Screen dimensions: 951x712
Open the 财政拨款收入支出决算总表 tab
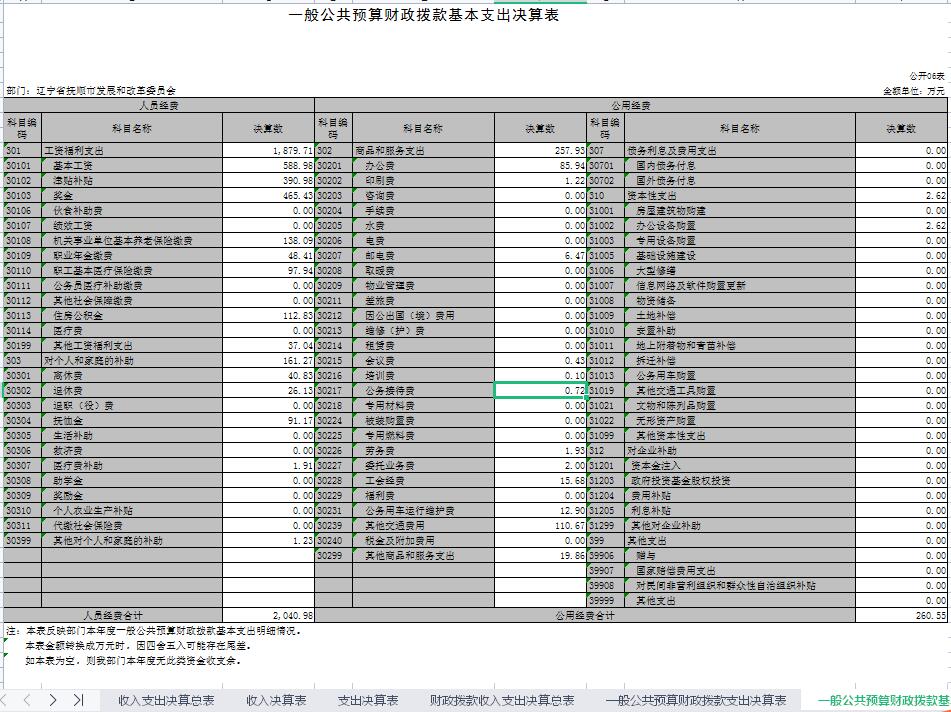click(x=501, y=700)
